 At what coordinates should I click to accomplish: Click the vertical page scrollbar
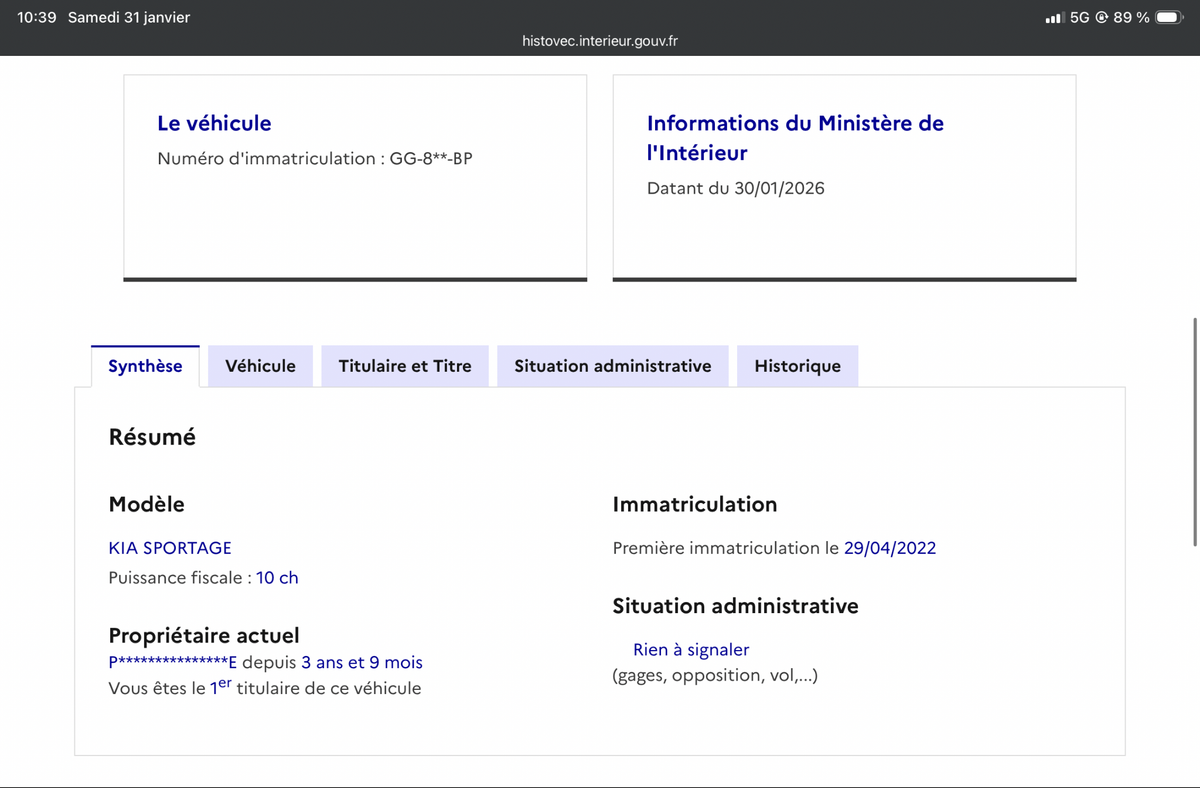pyautogui.click(x=1195, y=432)
